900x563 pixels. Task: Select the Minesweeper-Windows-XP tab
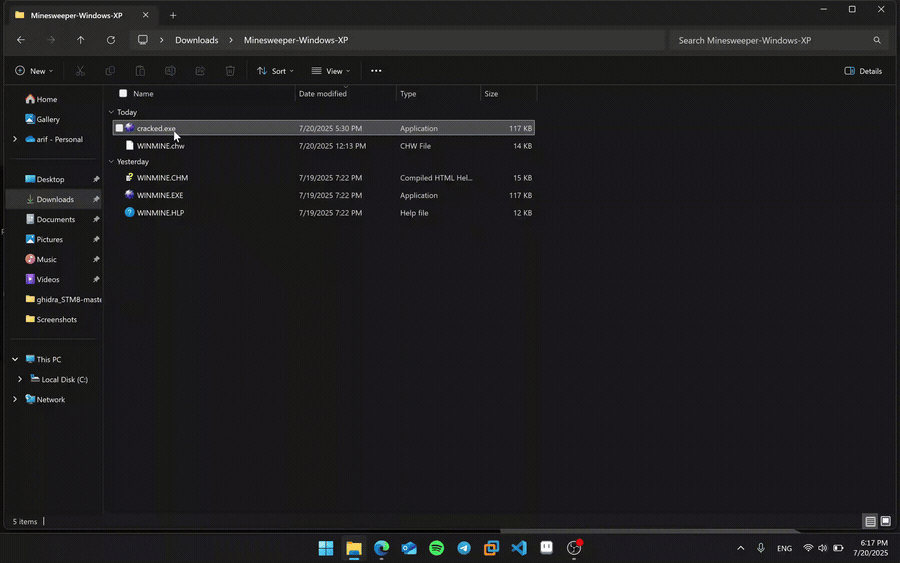pos(81,15)
